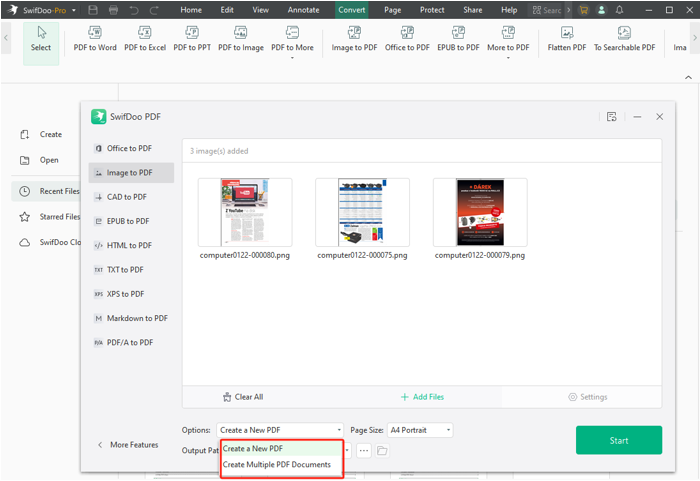Switch to the Home tab
This screenshot has height=481, width=700.
(x=191, y=10)
